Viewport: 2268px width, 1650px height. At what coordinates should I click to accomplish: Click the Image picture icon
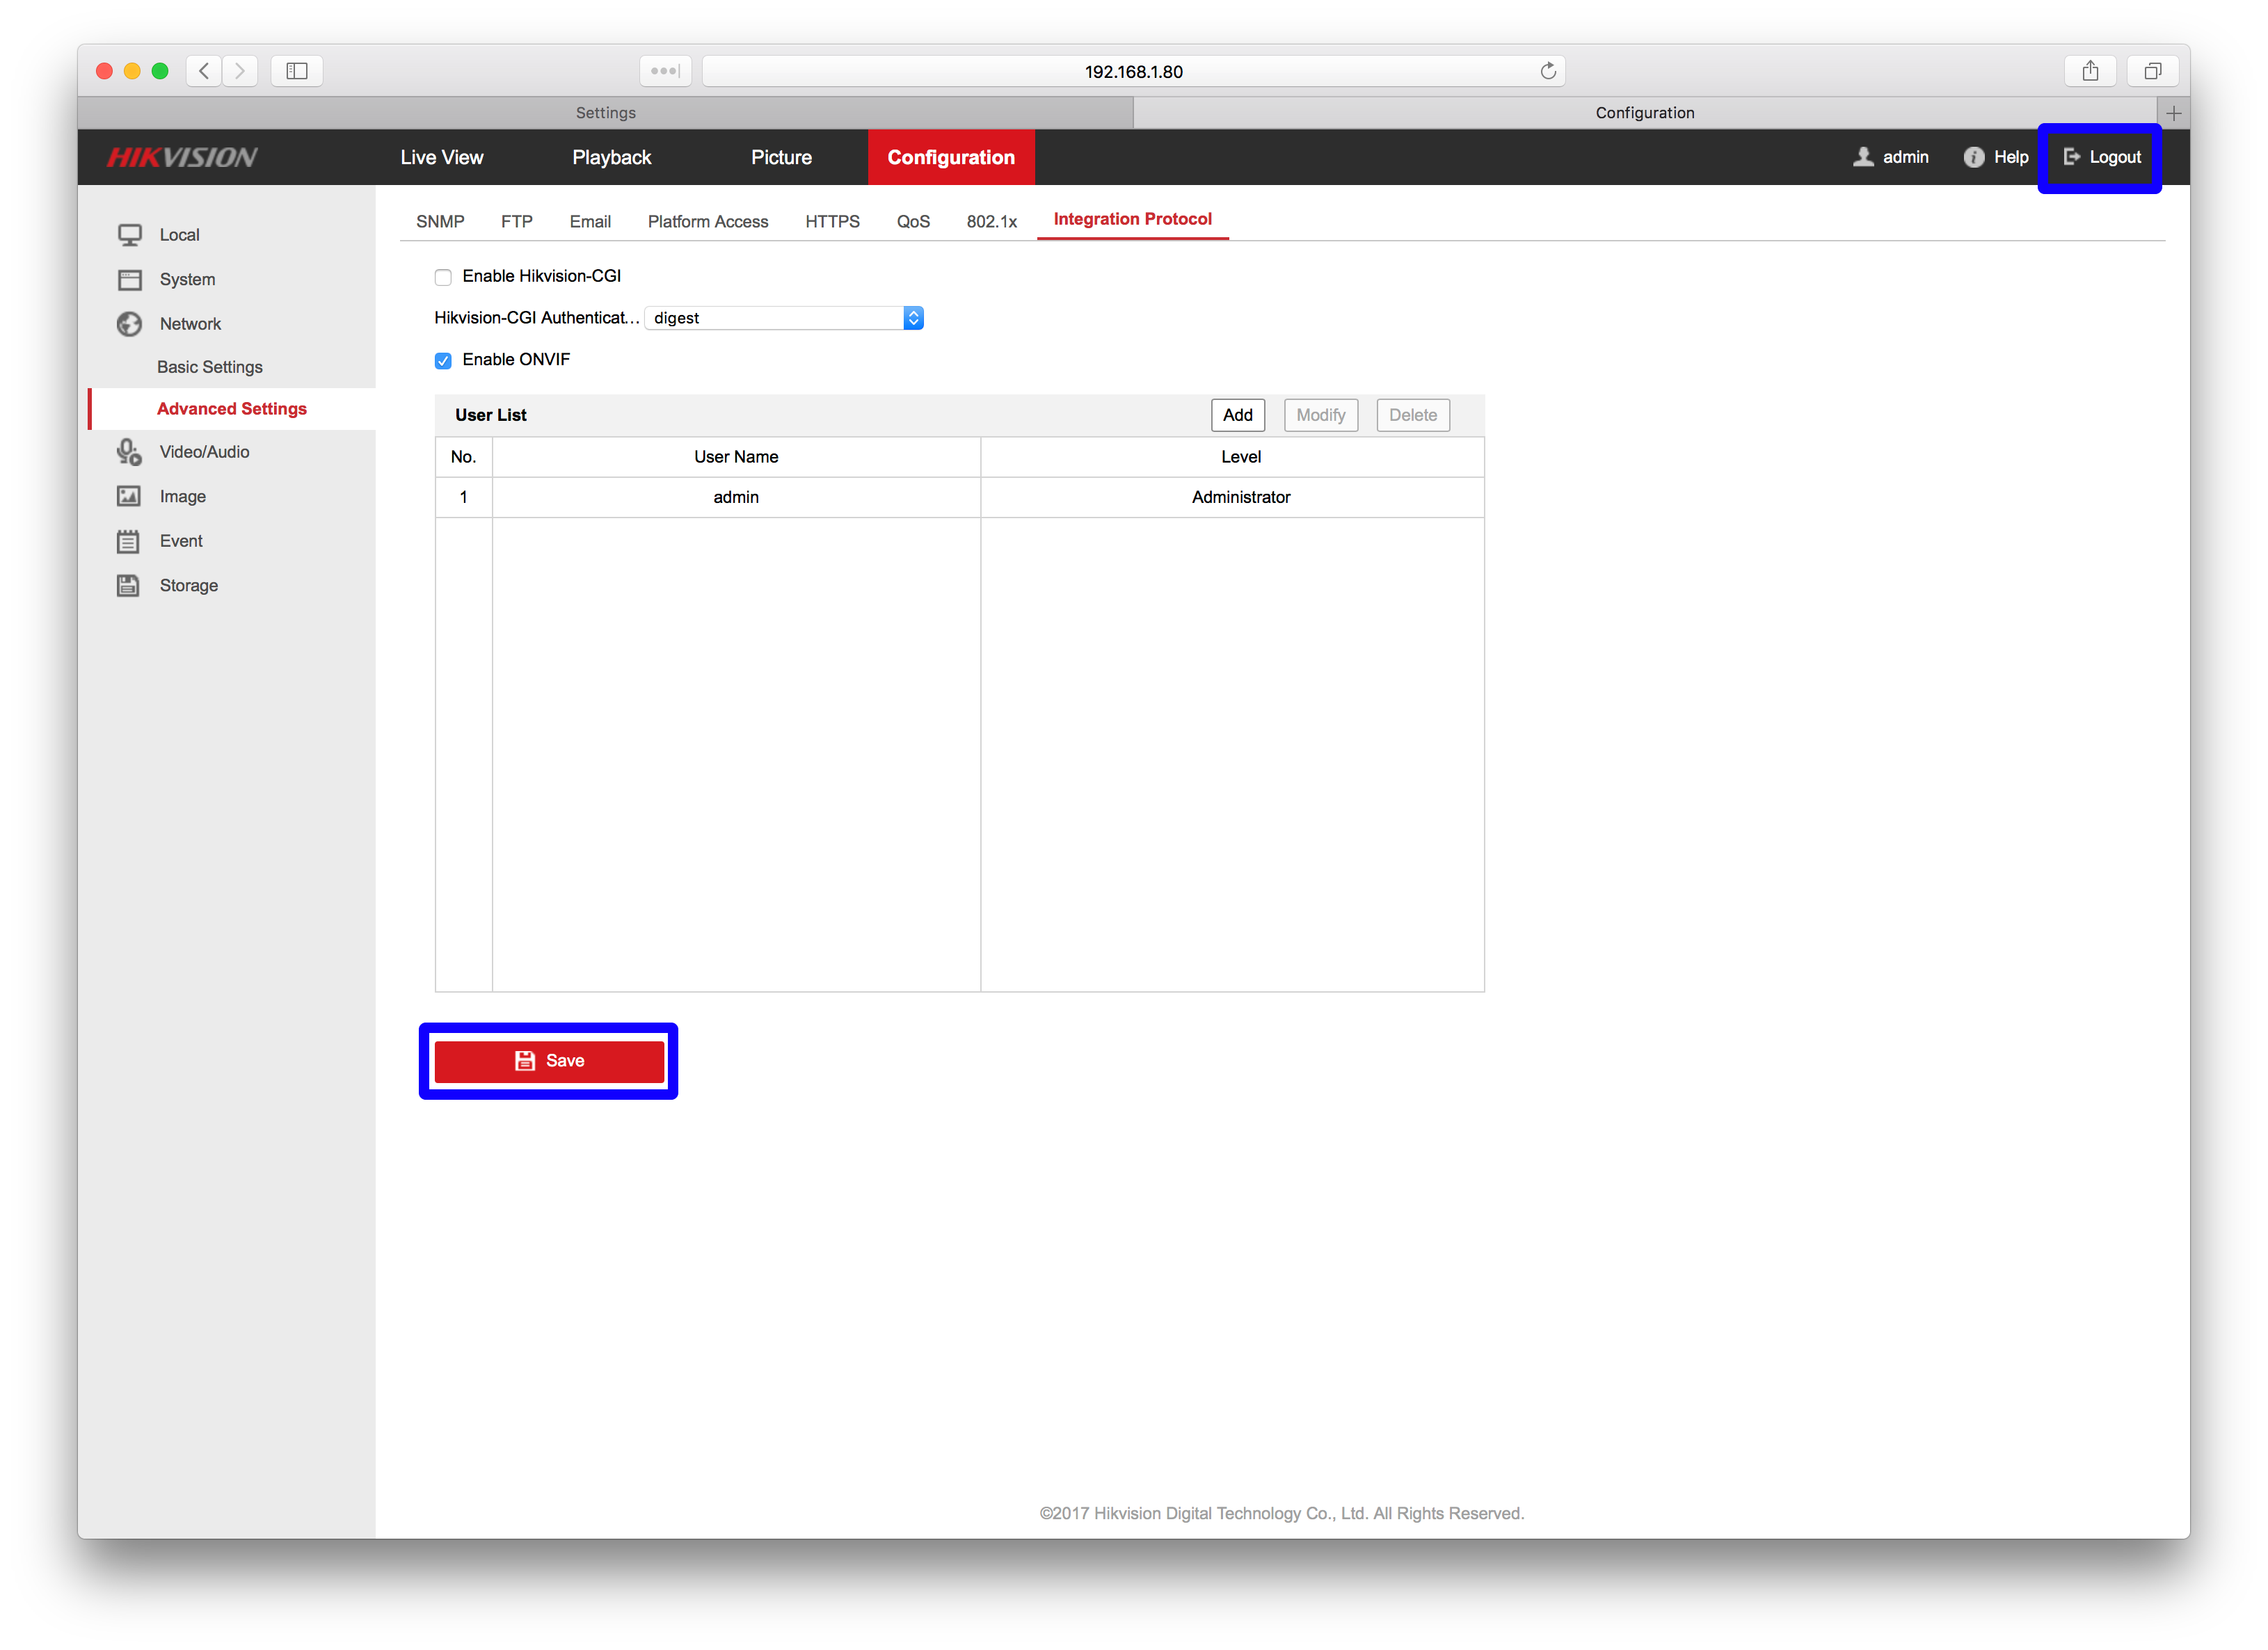click(x=129, y=496)
